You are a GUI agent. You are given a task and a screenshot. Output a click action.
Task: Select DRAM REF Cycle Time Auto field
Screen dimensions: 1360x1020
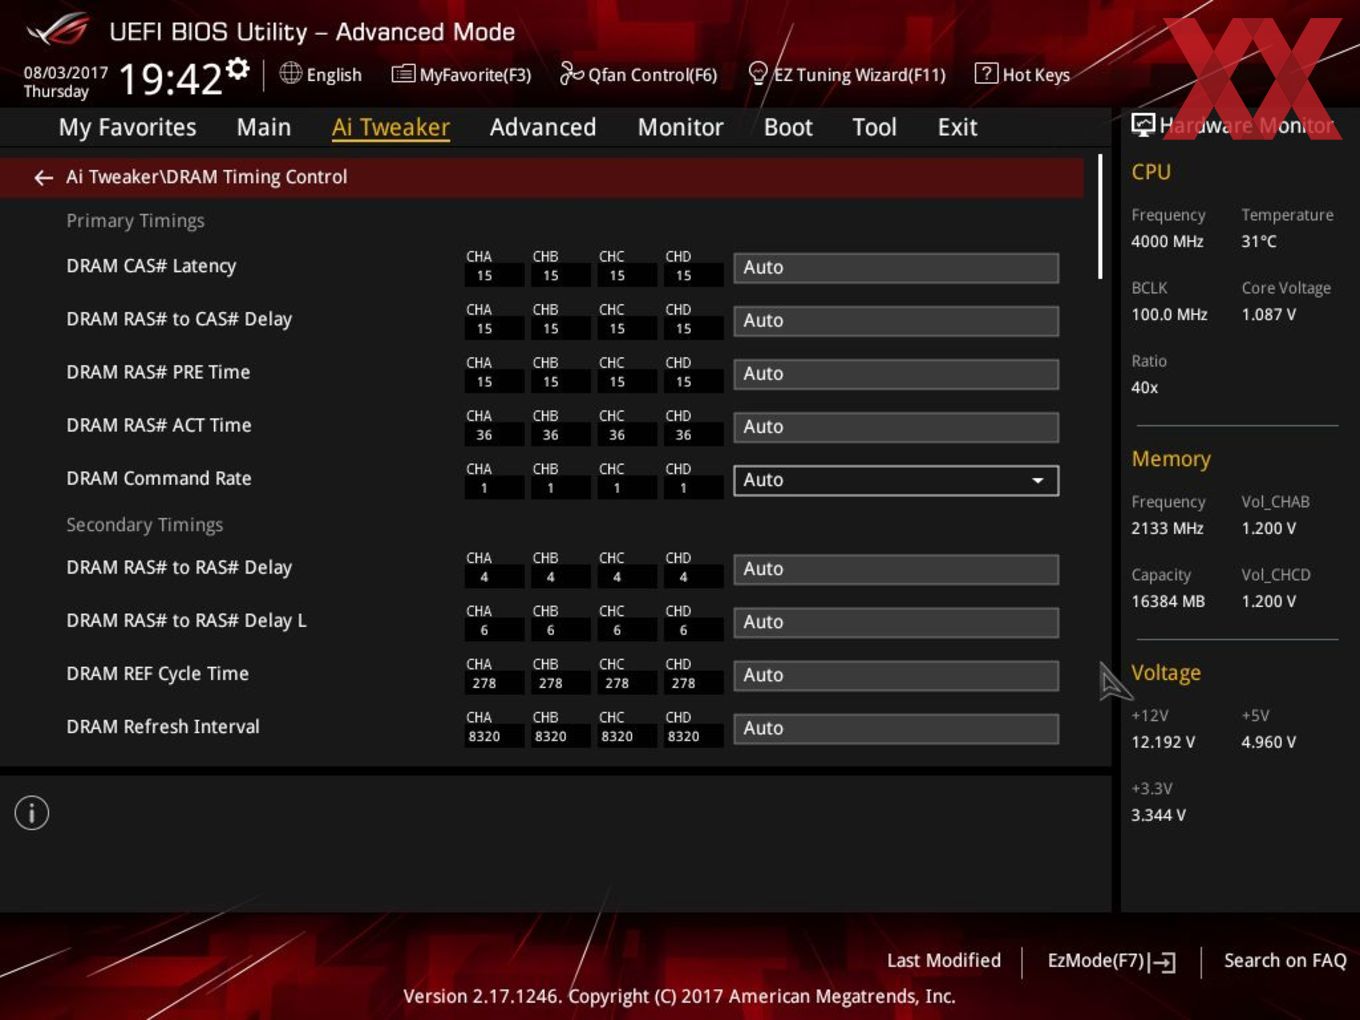(x=896, y=675)
